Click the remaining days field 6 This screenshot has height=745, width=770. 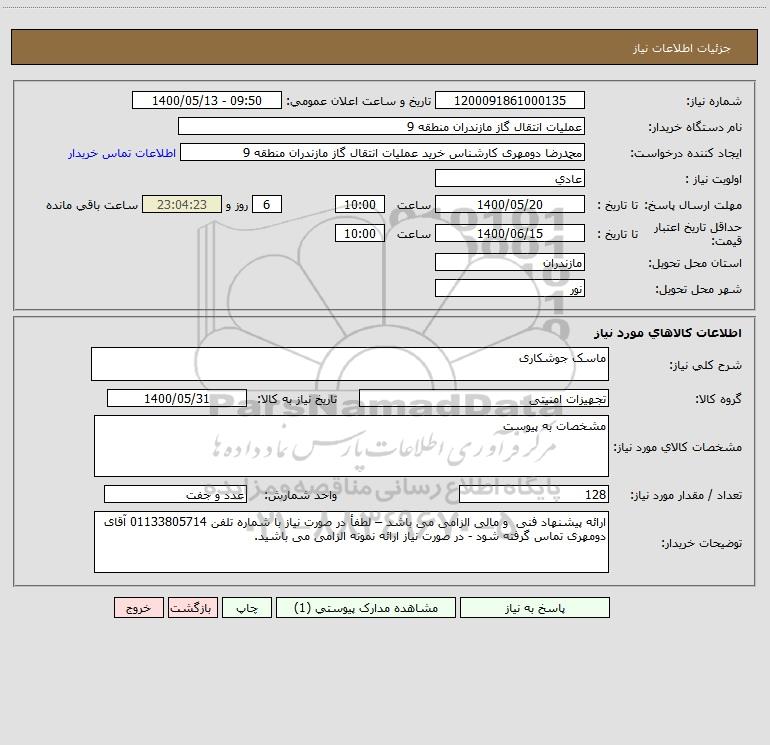[267, 204]
